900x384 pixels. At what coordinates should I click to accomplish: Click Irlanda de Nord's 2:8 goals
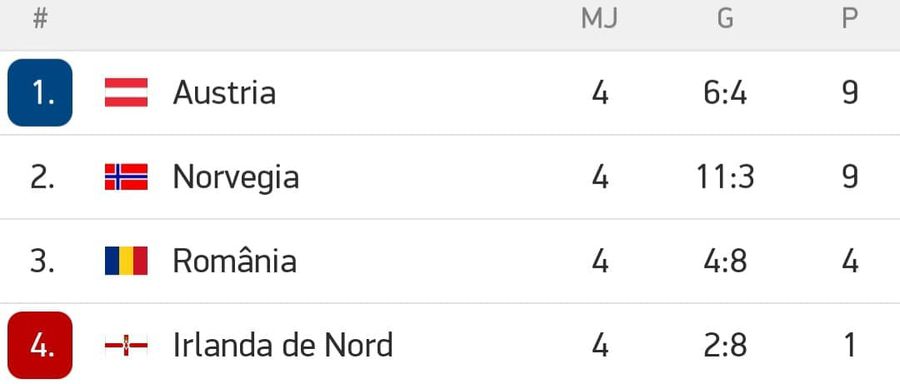(726, 346)
